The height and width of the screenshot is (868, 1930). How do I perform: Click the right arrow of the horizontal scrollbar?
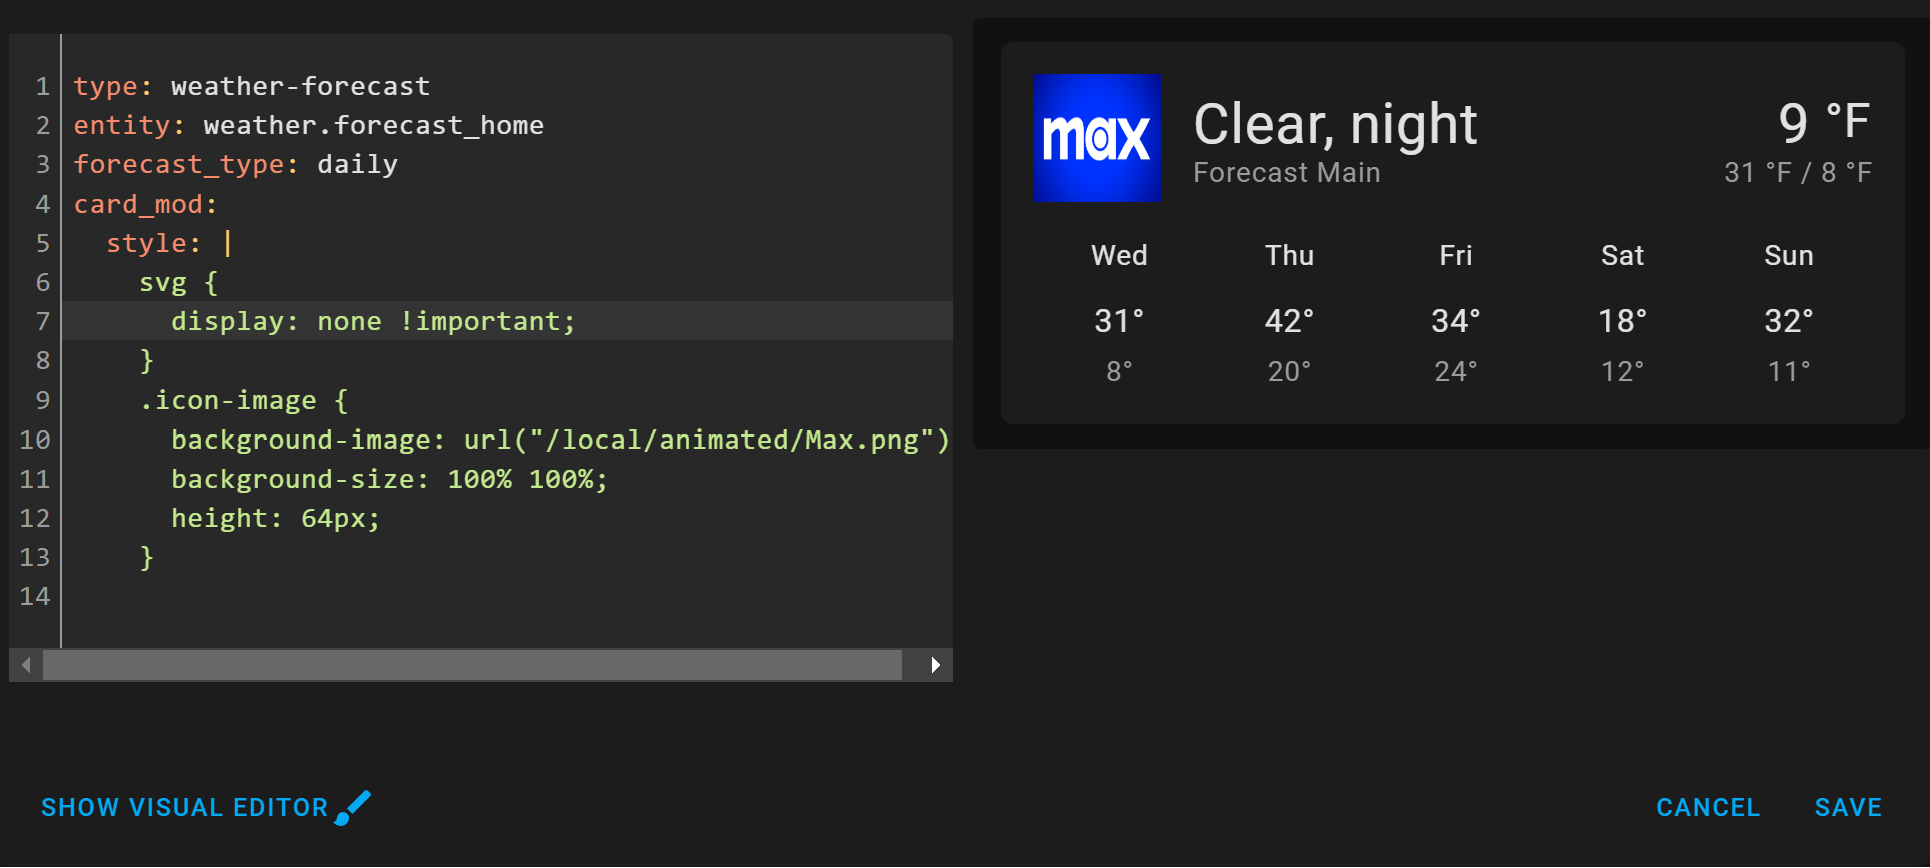point(936,663)
